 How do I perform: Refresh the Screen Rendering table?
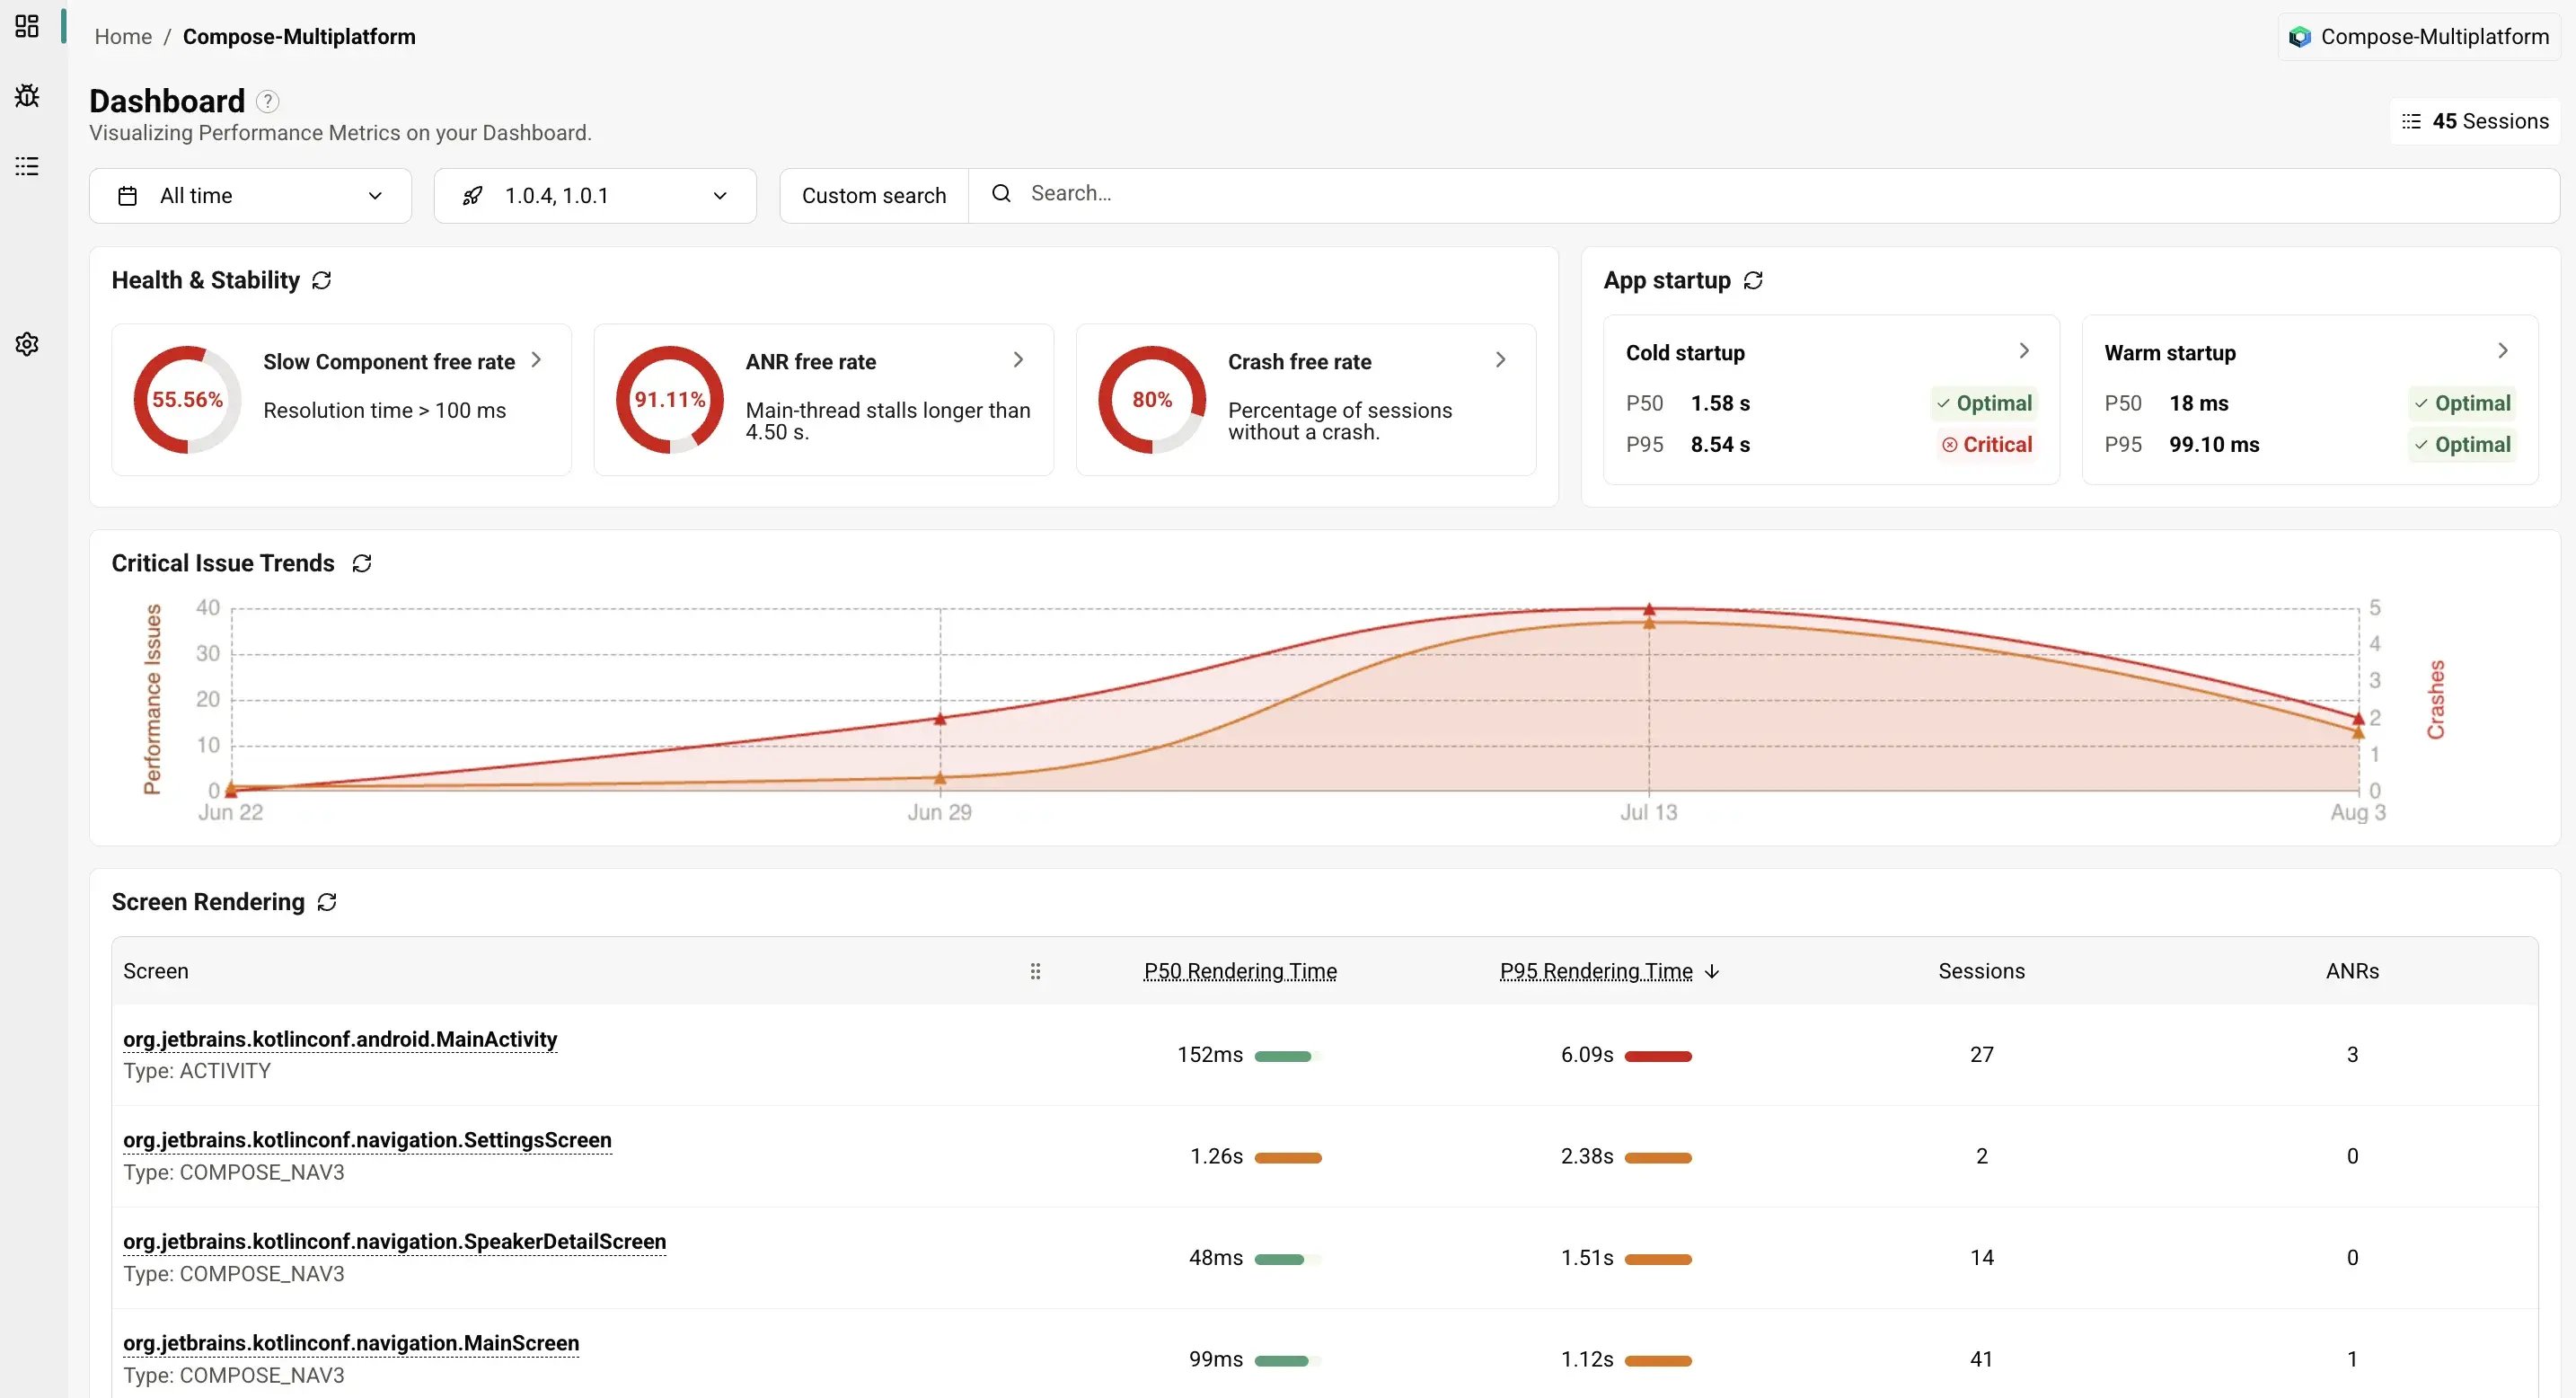coord(327,902)
